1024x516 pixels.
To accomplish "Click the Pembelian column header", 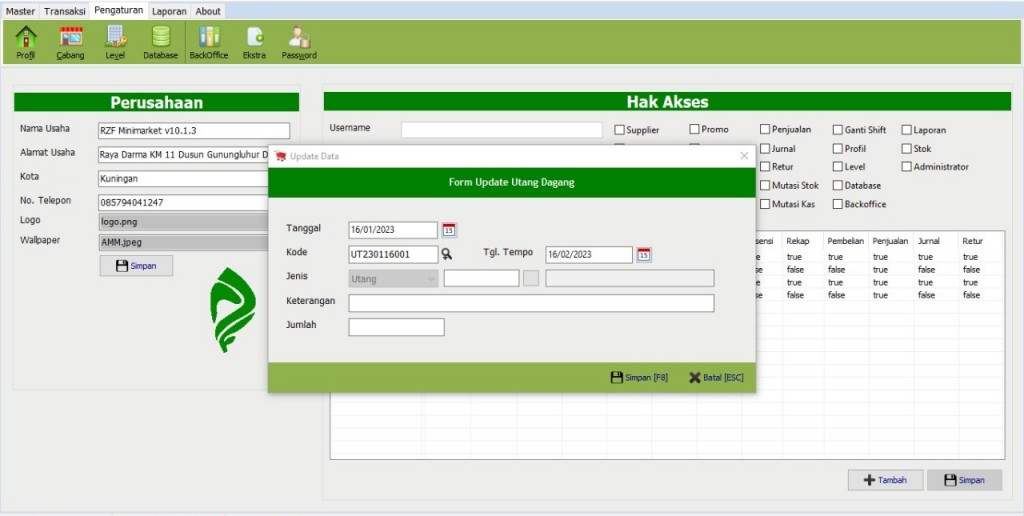I will (846, 241).
